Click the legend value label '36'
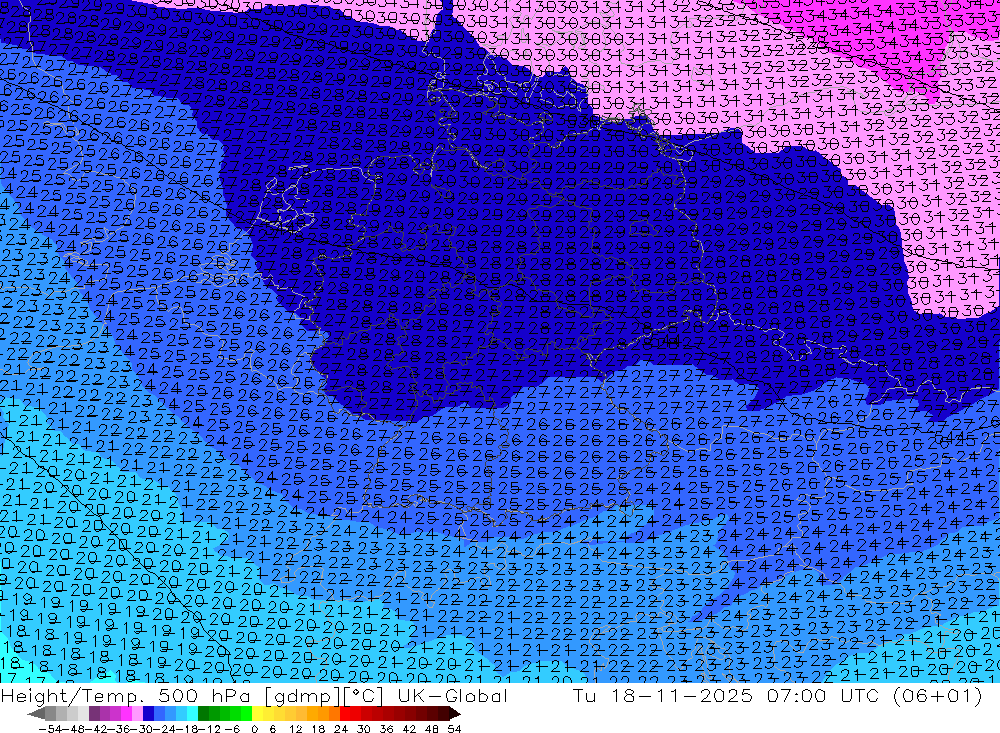Image resolution: width=1000 pixels, height=733 pixels. 386,729
